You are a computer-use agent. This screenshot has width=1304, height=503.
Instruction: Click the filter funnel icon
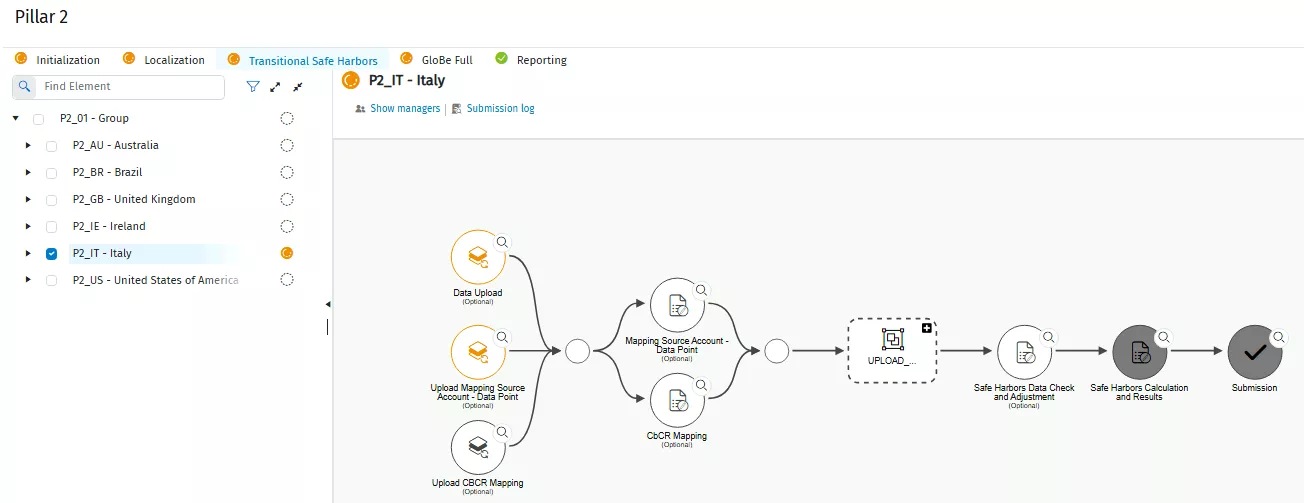point(253,87)
